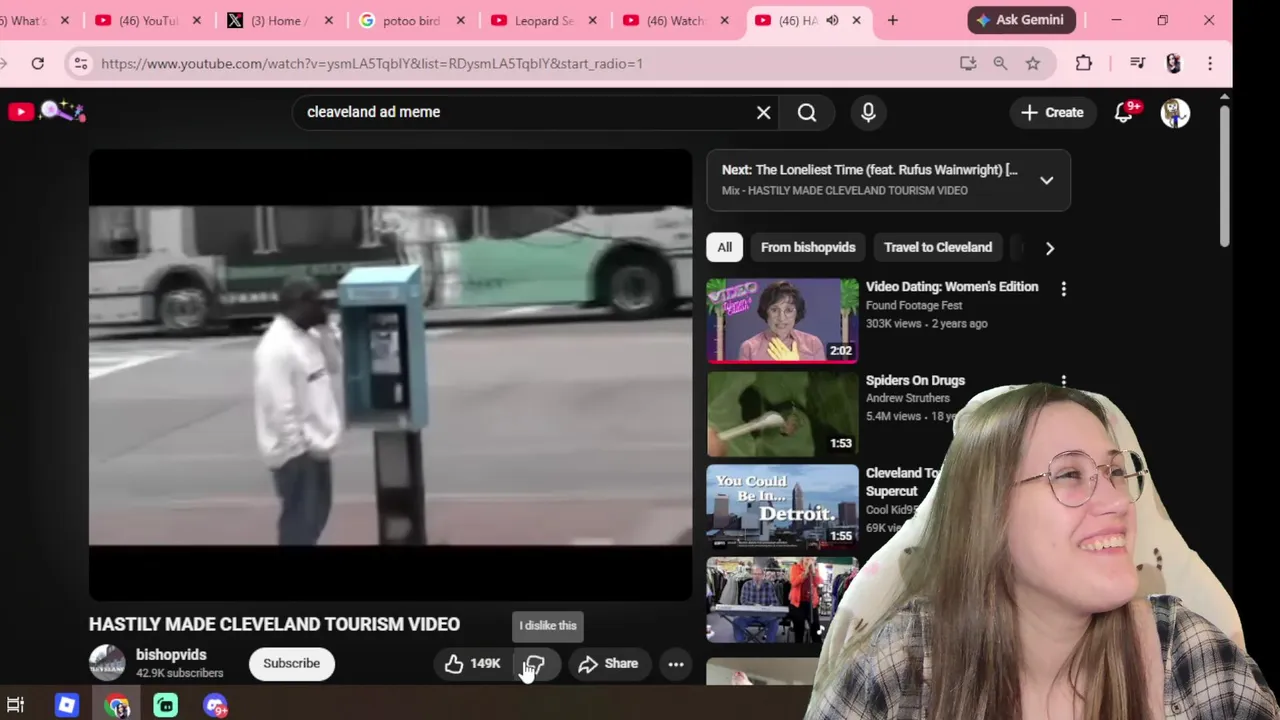Open options for Video Dating: Women's Edition
1280x720 pixels.
[1063, 289]
